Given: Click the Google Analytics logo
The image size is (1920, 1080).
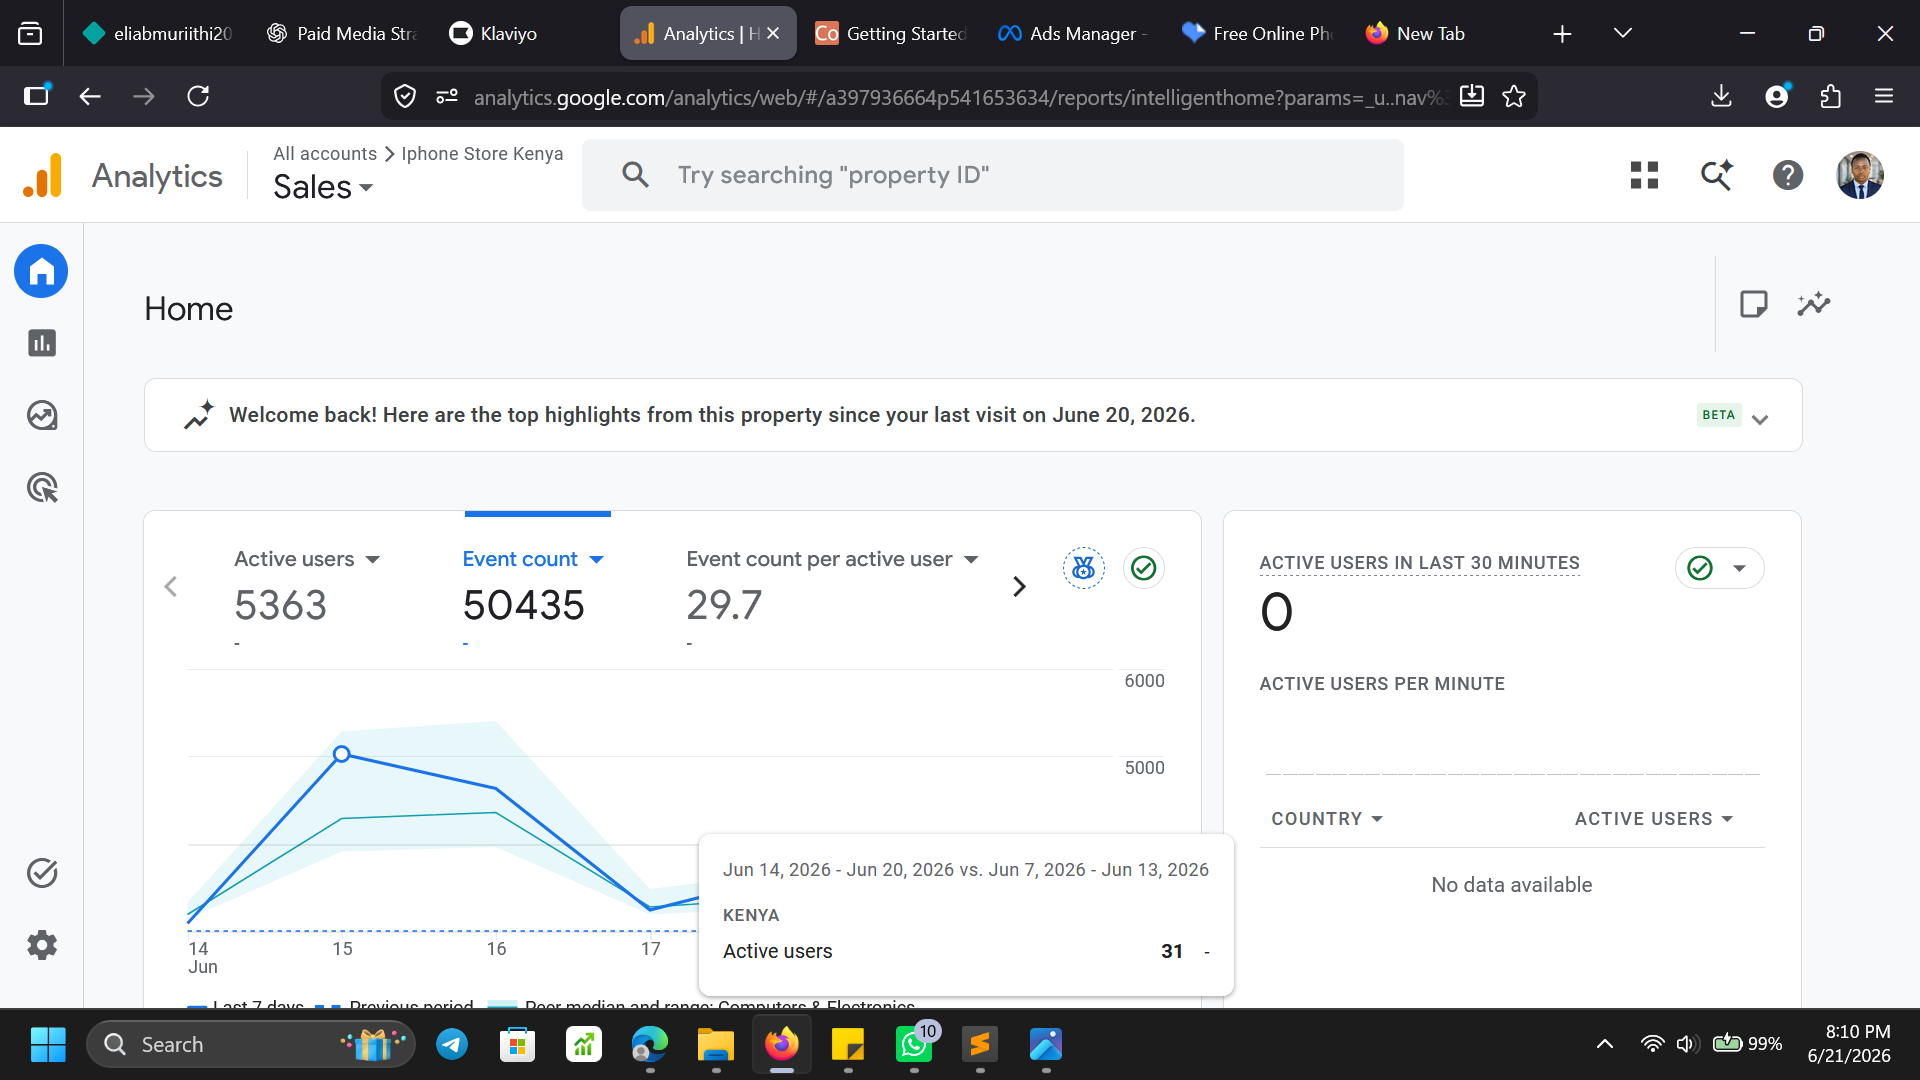Looking at the screenshot, I should pyautogui.click(x=43, y=175).
